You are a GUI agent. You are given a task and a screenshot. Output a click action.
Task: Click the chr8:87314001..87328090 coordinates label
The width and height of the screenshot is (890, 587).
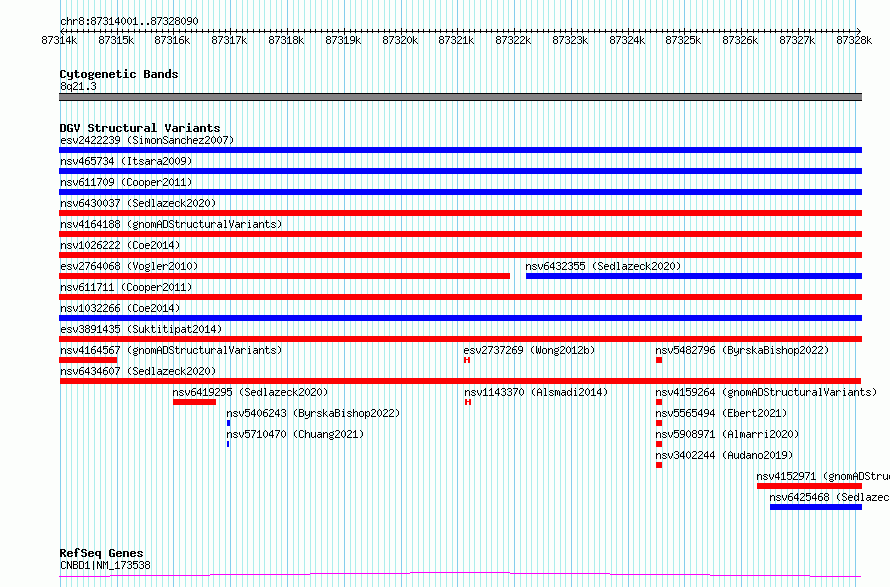coord(129,22)
